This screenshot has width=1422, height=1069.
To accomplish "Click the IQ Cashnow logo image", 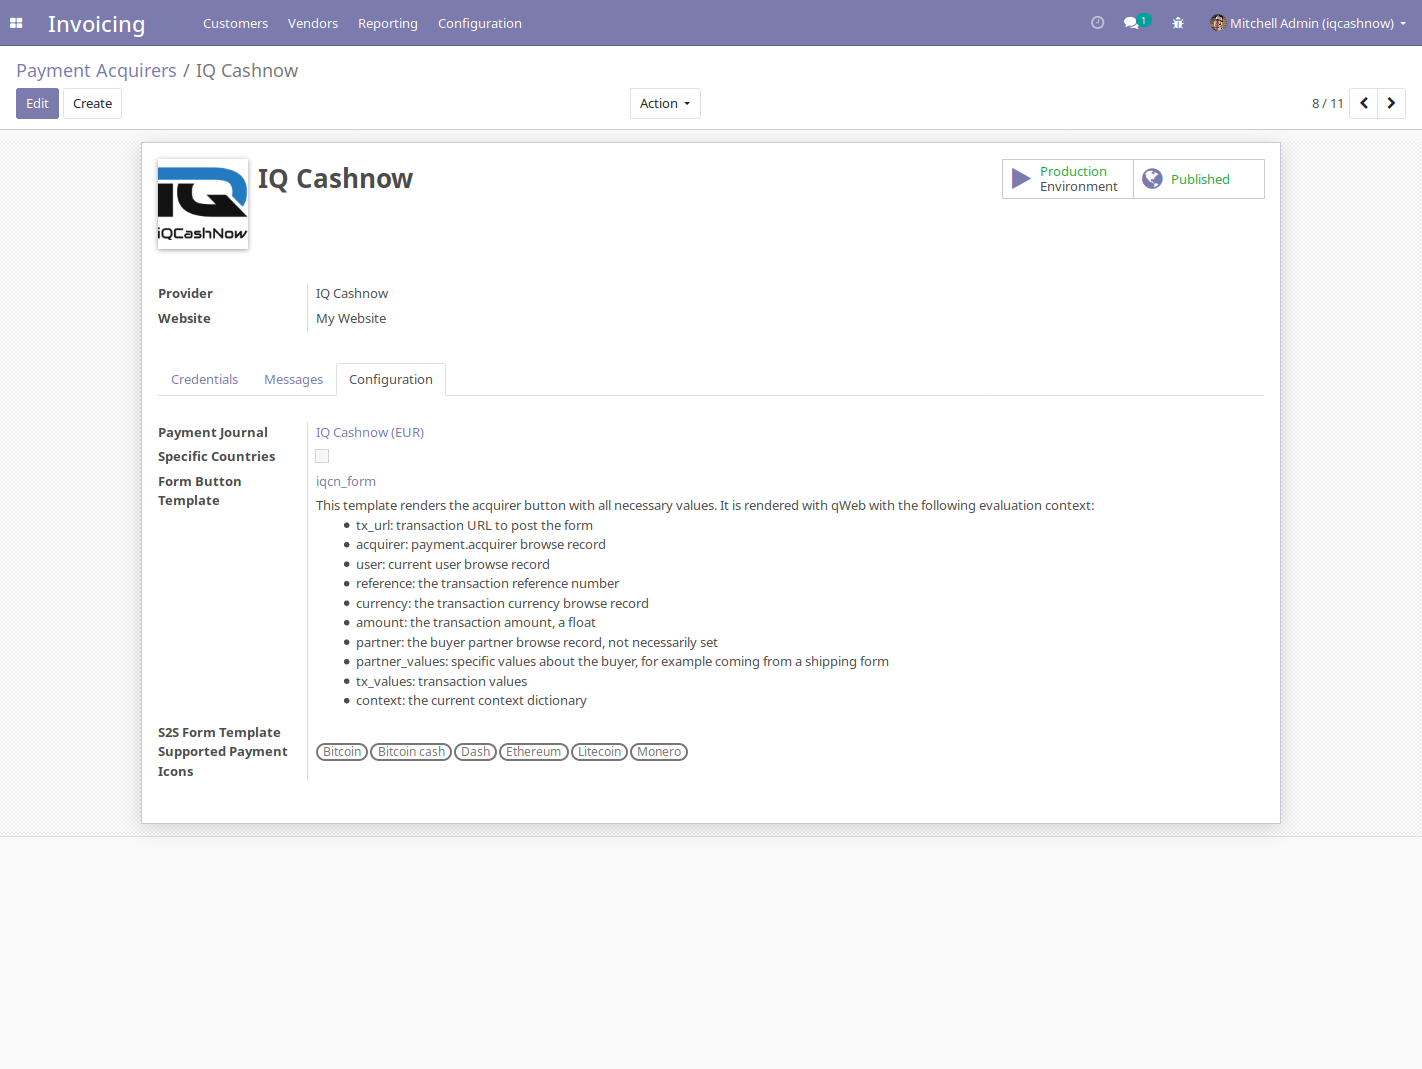I will tap(203, 204).
